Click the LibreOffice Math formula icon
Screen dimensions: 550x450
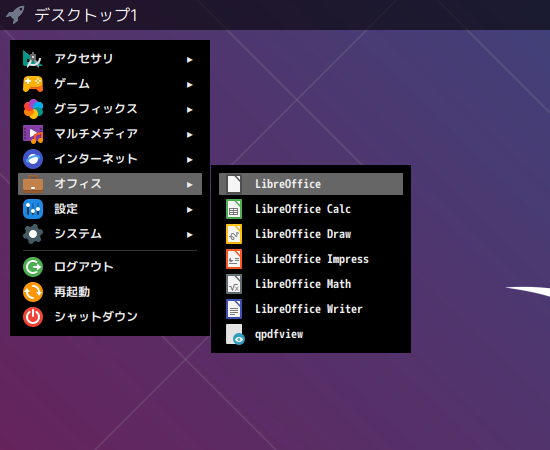tap(234, 284)
